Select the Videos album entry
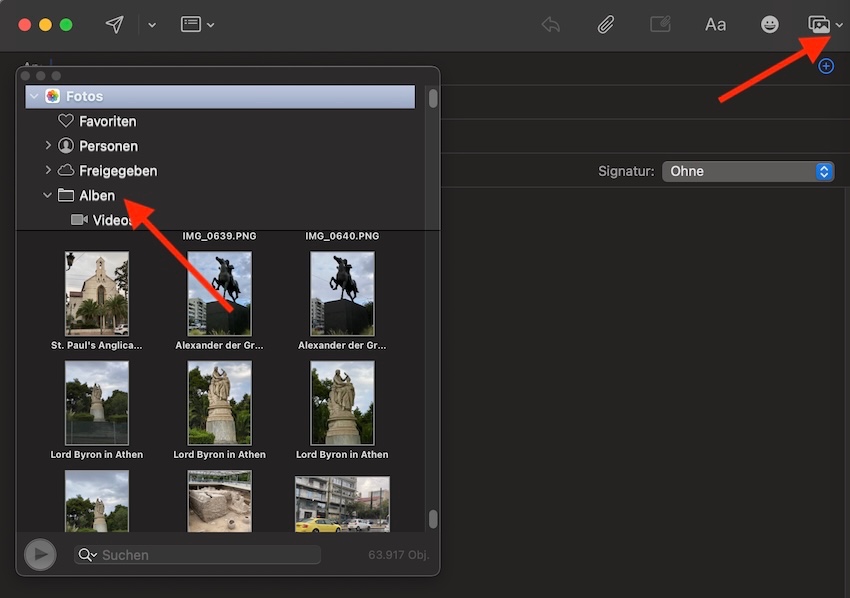 [x=112, y=220]
